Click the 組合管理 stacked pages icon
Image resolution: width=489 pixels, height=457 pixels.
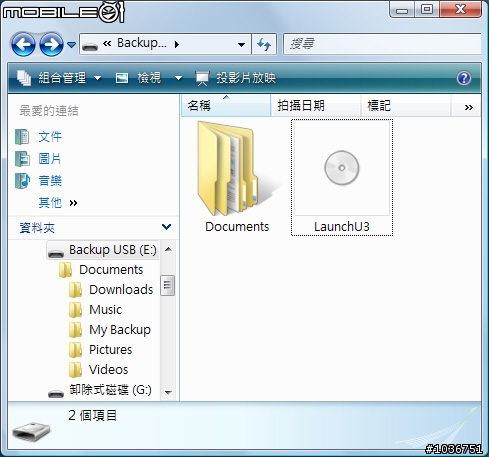pyautogui.click(x=24, y=78)
